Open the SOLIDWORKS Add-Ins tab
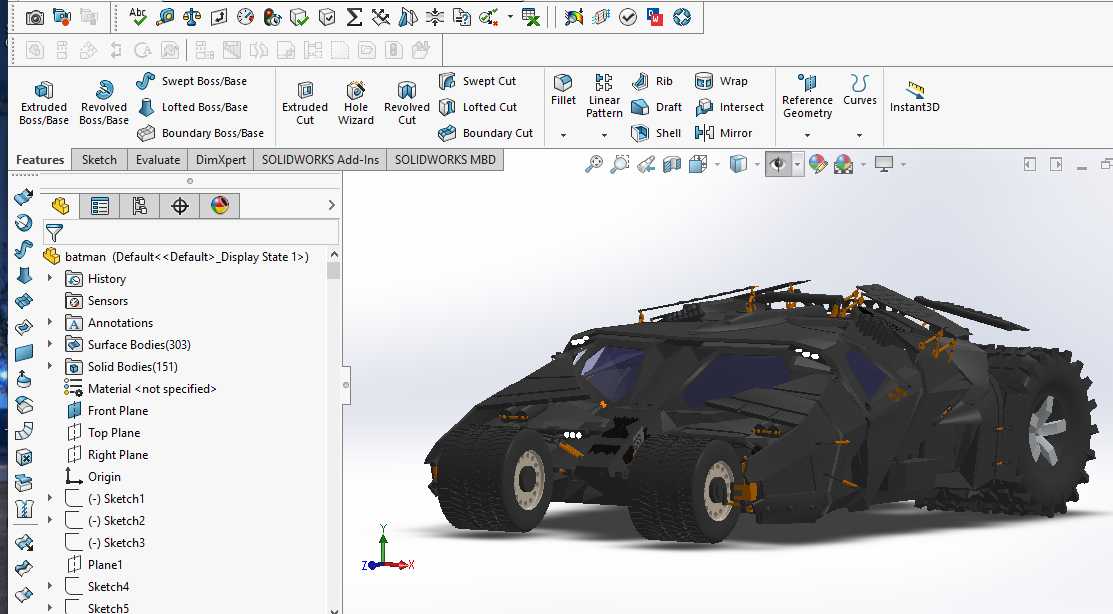Image resolution: width=1113 pixels, height=614 pixels. click(320, 160)
